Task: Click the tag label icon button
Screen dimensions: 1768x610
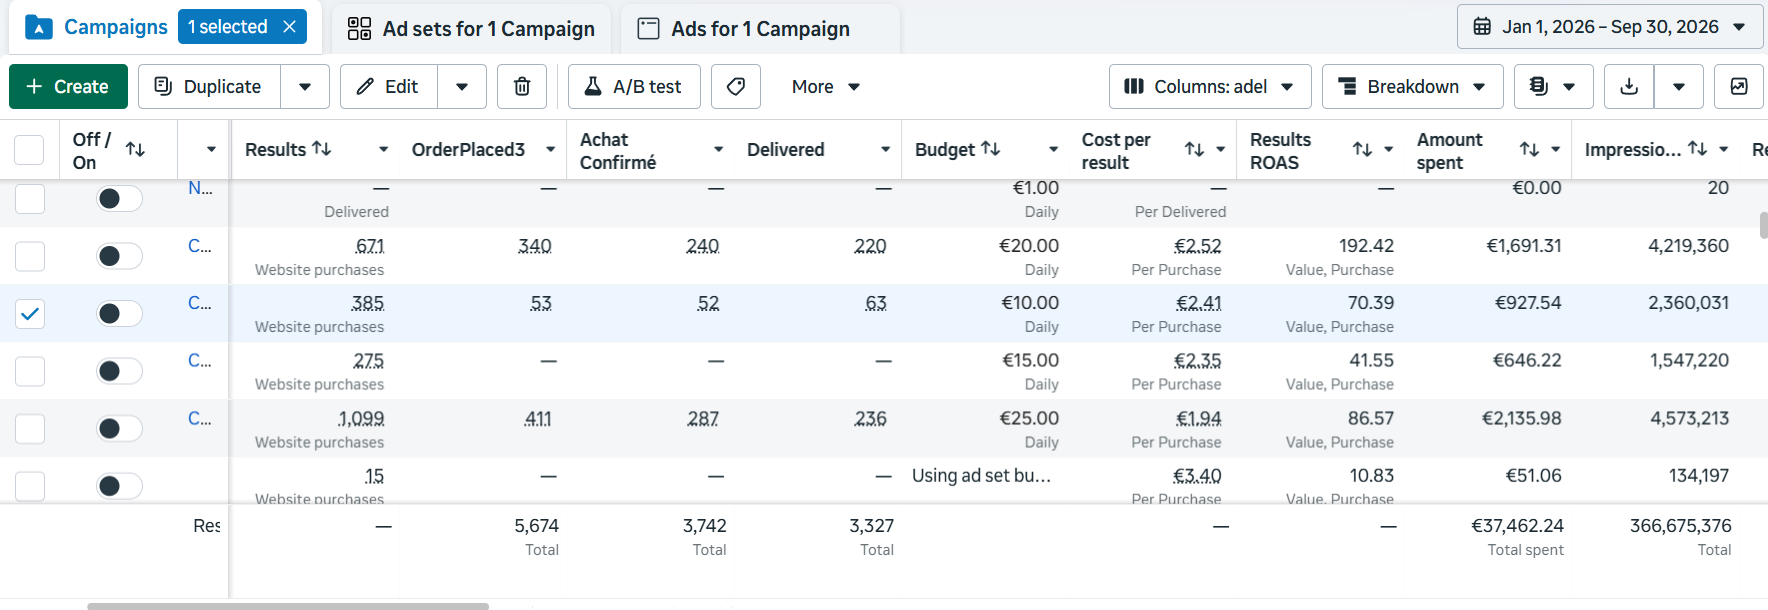Action: coord(736,87)
